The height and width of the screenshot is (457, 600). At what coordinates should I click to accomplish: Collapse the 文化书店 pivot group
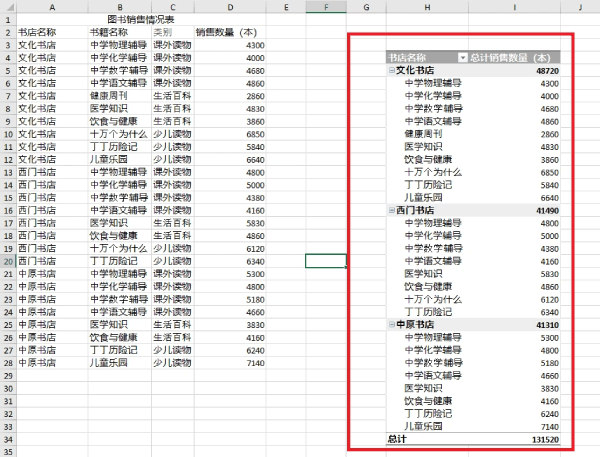(x=391, y=70)
